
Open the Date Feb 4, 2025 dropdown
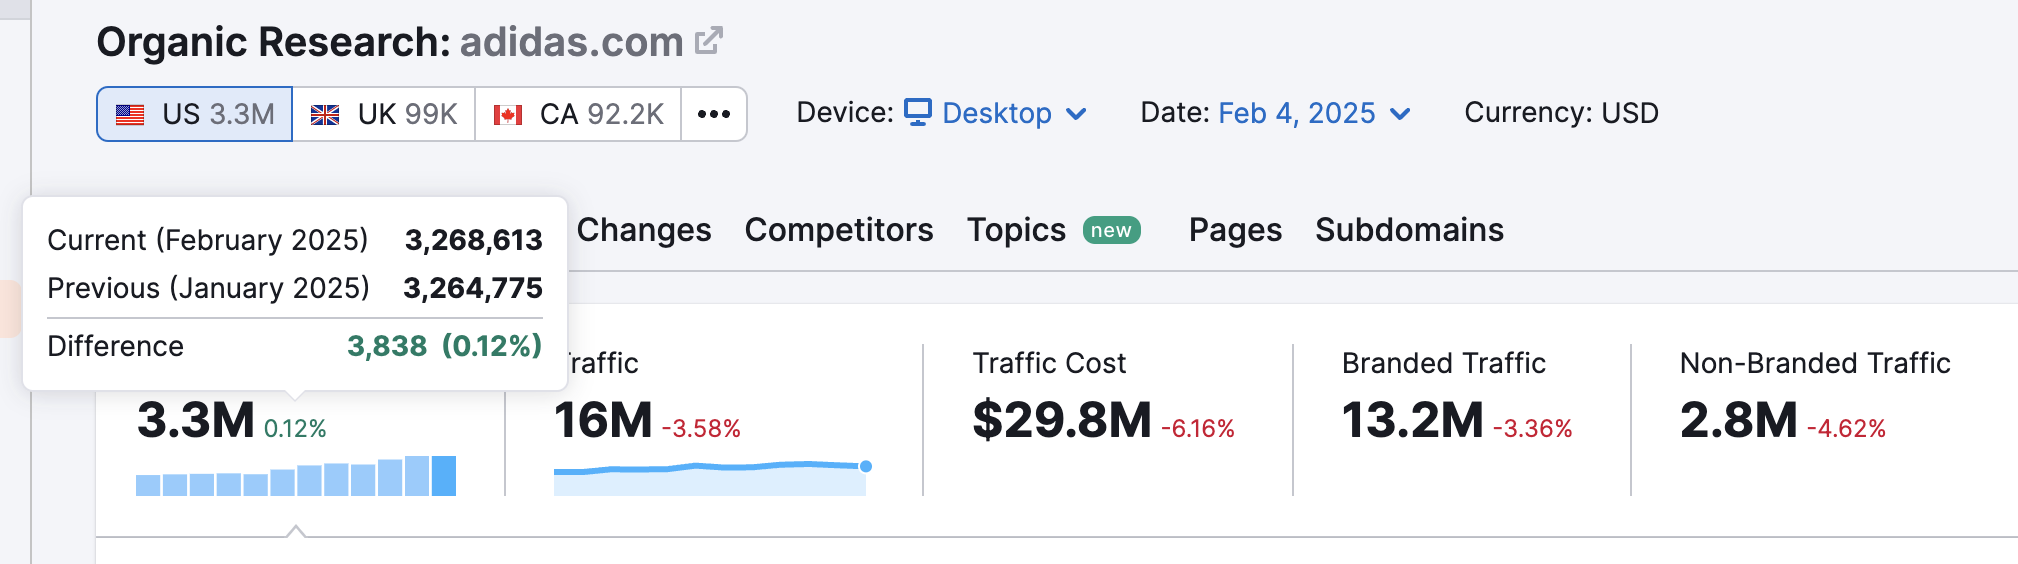tap(1314, 113)
